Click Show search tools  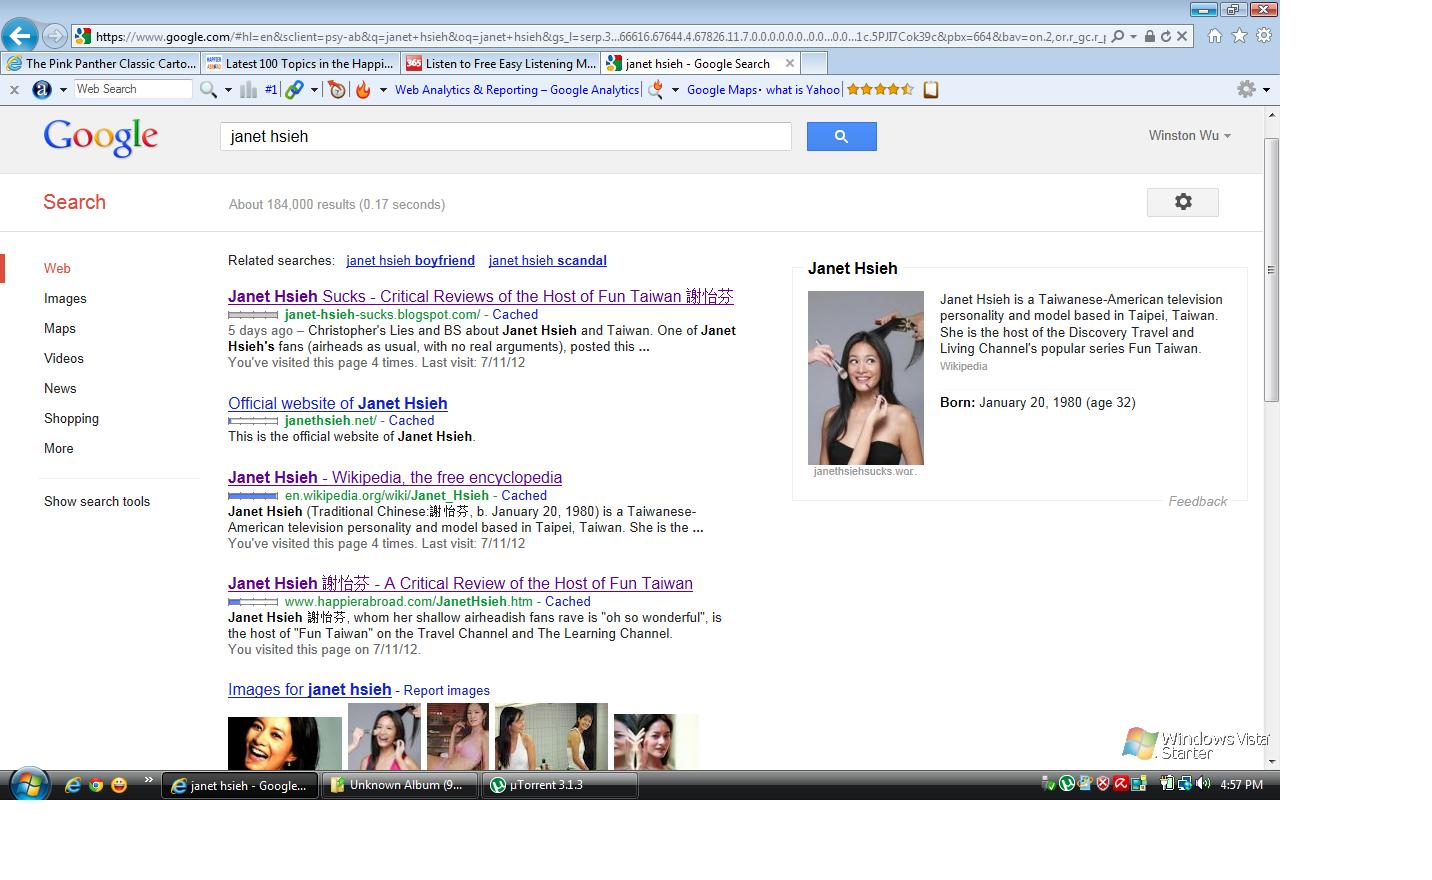pos(97,501)
